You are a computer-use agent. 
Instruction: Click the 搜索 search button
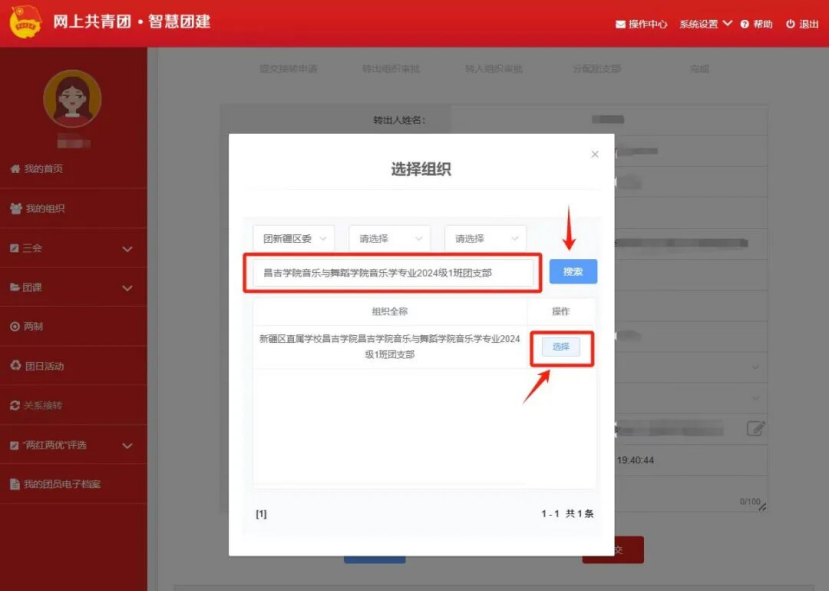[x=573, y=272]
